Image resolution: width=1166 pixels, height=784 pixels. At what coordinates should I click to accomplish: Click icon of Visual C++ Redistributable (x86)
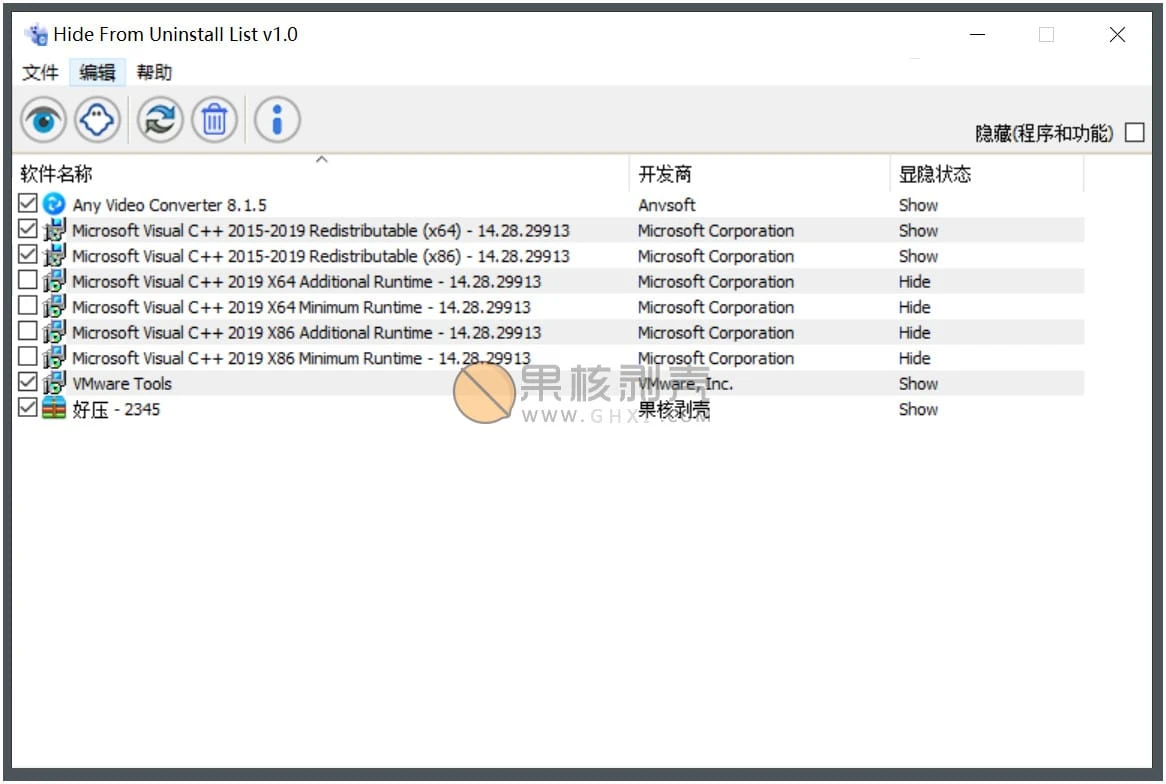coord(54,255)
